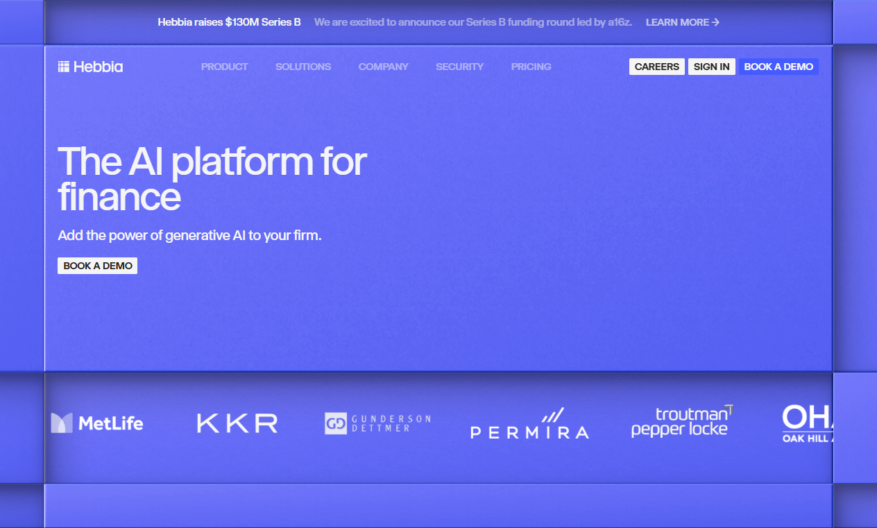Screen dimensions: 877x528
Task: Click the Sign In button
Action: point(711,67)
